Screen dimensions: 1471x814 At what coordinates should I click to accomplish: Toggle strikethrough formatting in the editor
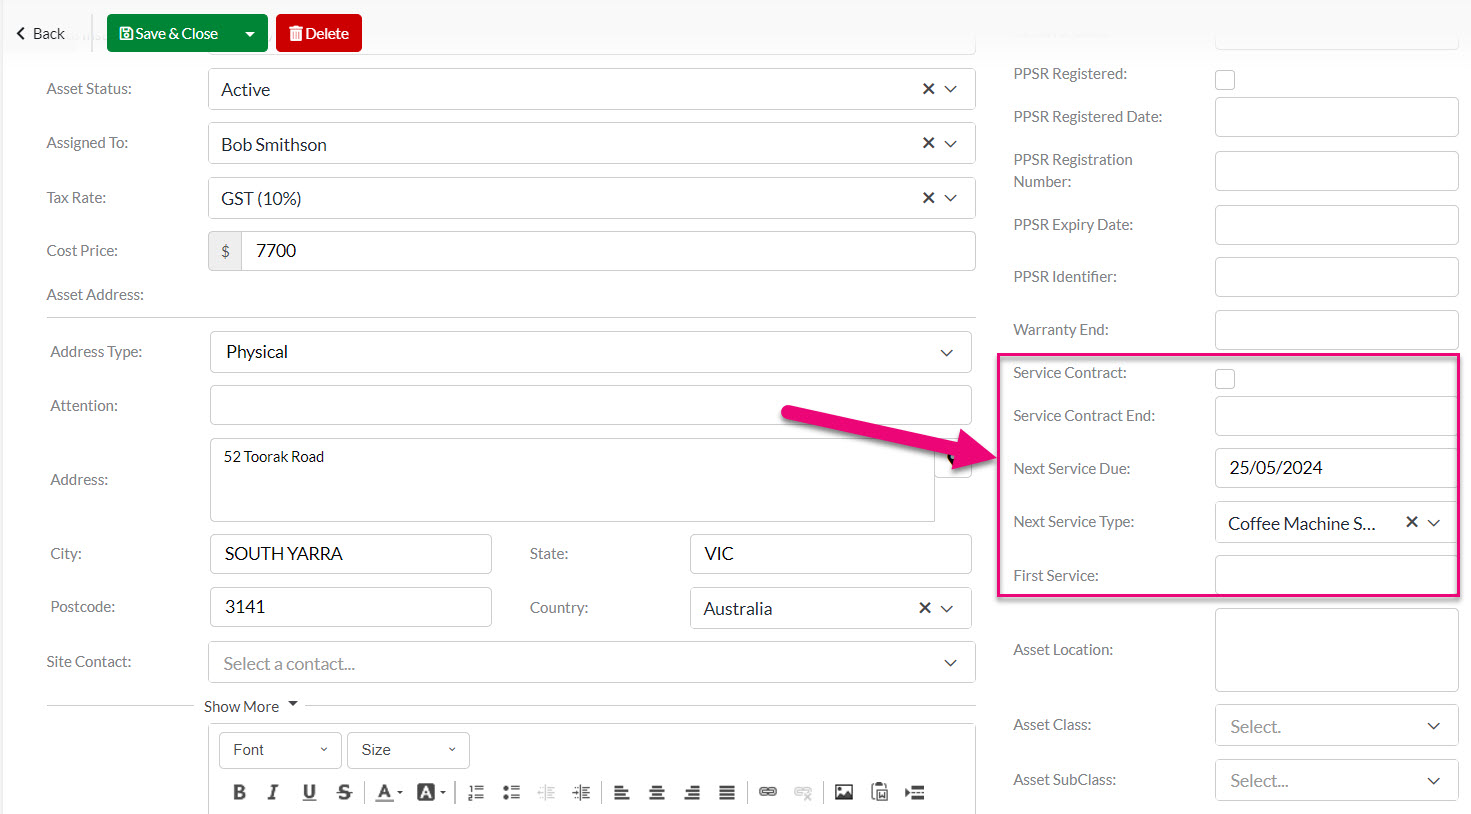tap(344, 792)
